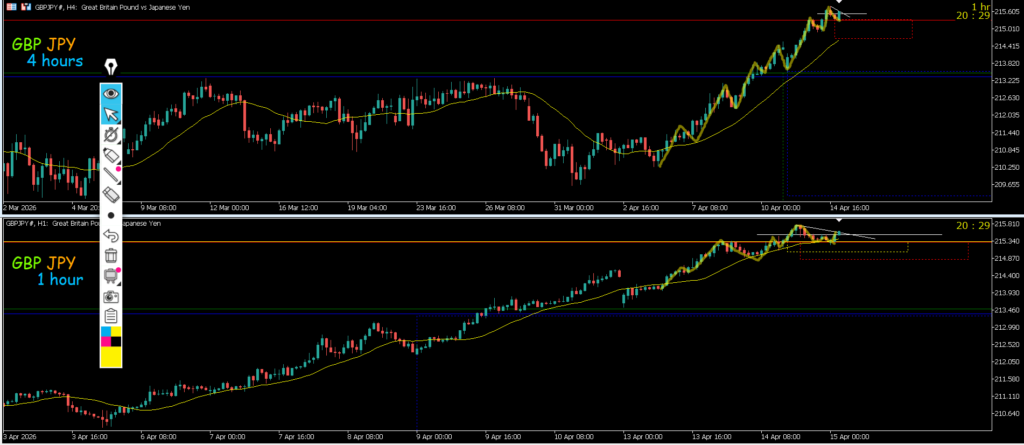Click the camera screenshot icon
This screenshot has height=445, width=1024.
click(111, 296)
